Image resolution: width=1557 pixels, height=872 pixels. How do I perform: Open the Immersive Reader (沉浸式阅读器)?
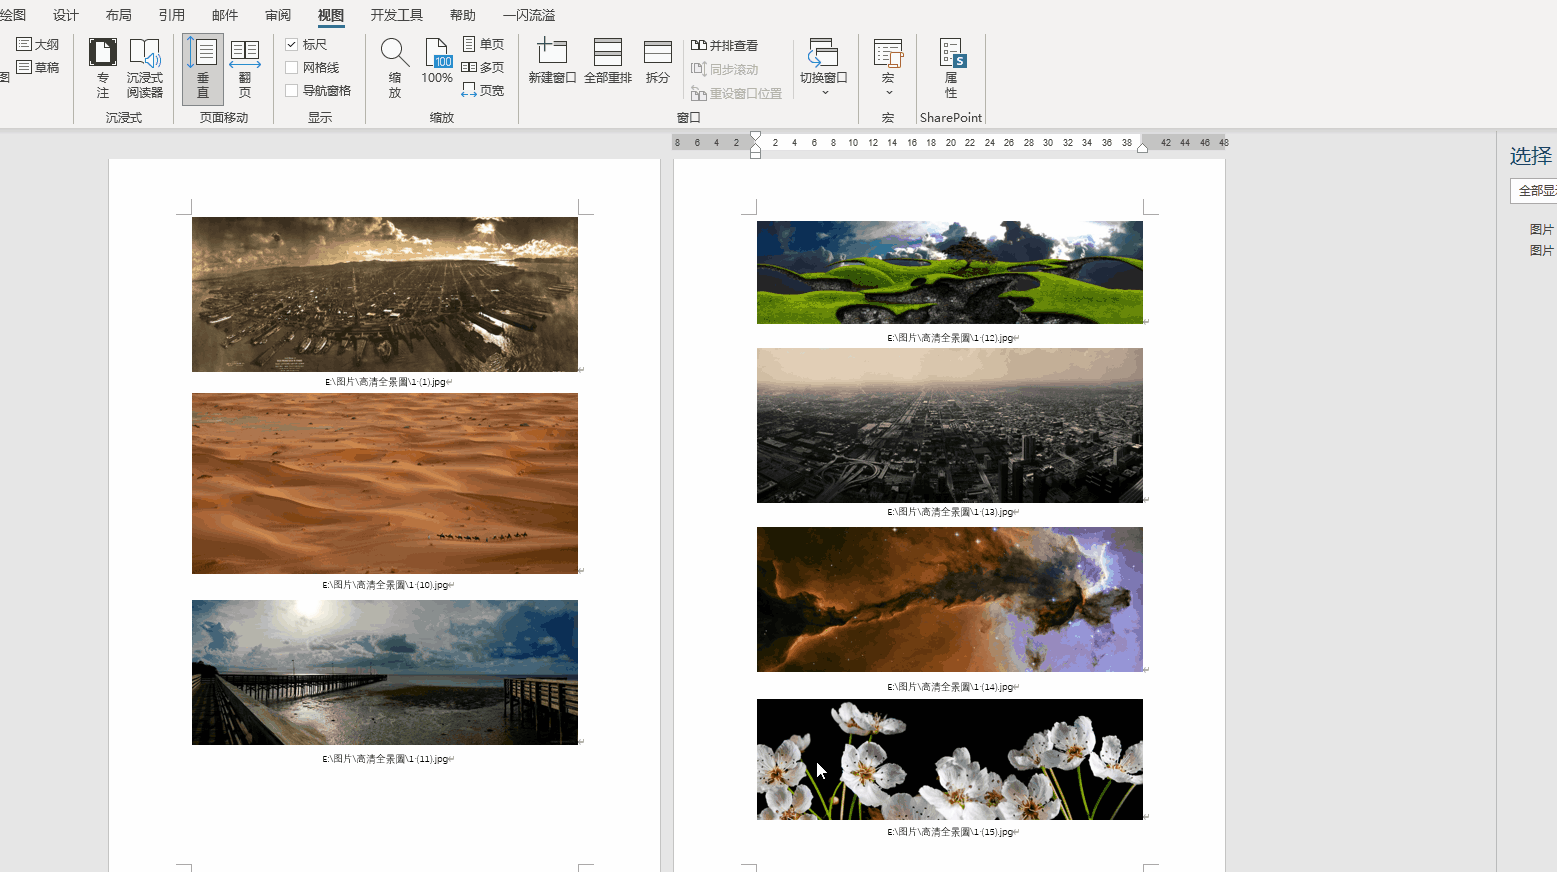(x=145, y=68)
